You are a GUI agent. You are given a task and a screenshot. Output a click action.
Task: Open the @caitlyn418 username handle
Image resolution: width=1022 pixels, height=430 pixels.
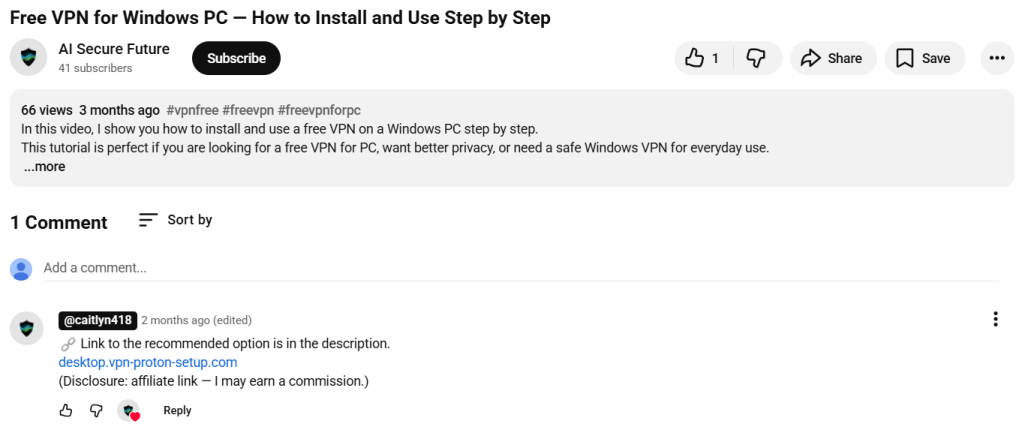pos(98,320)
